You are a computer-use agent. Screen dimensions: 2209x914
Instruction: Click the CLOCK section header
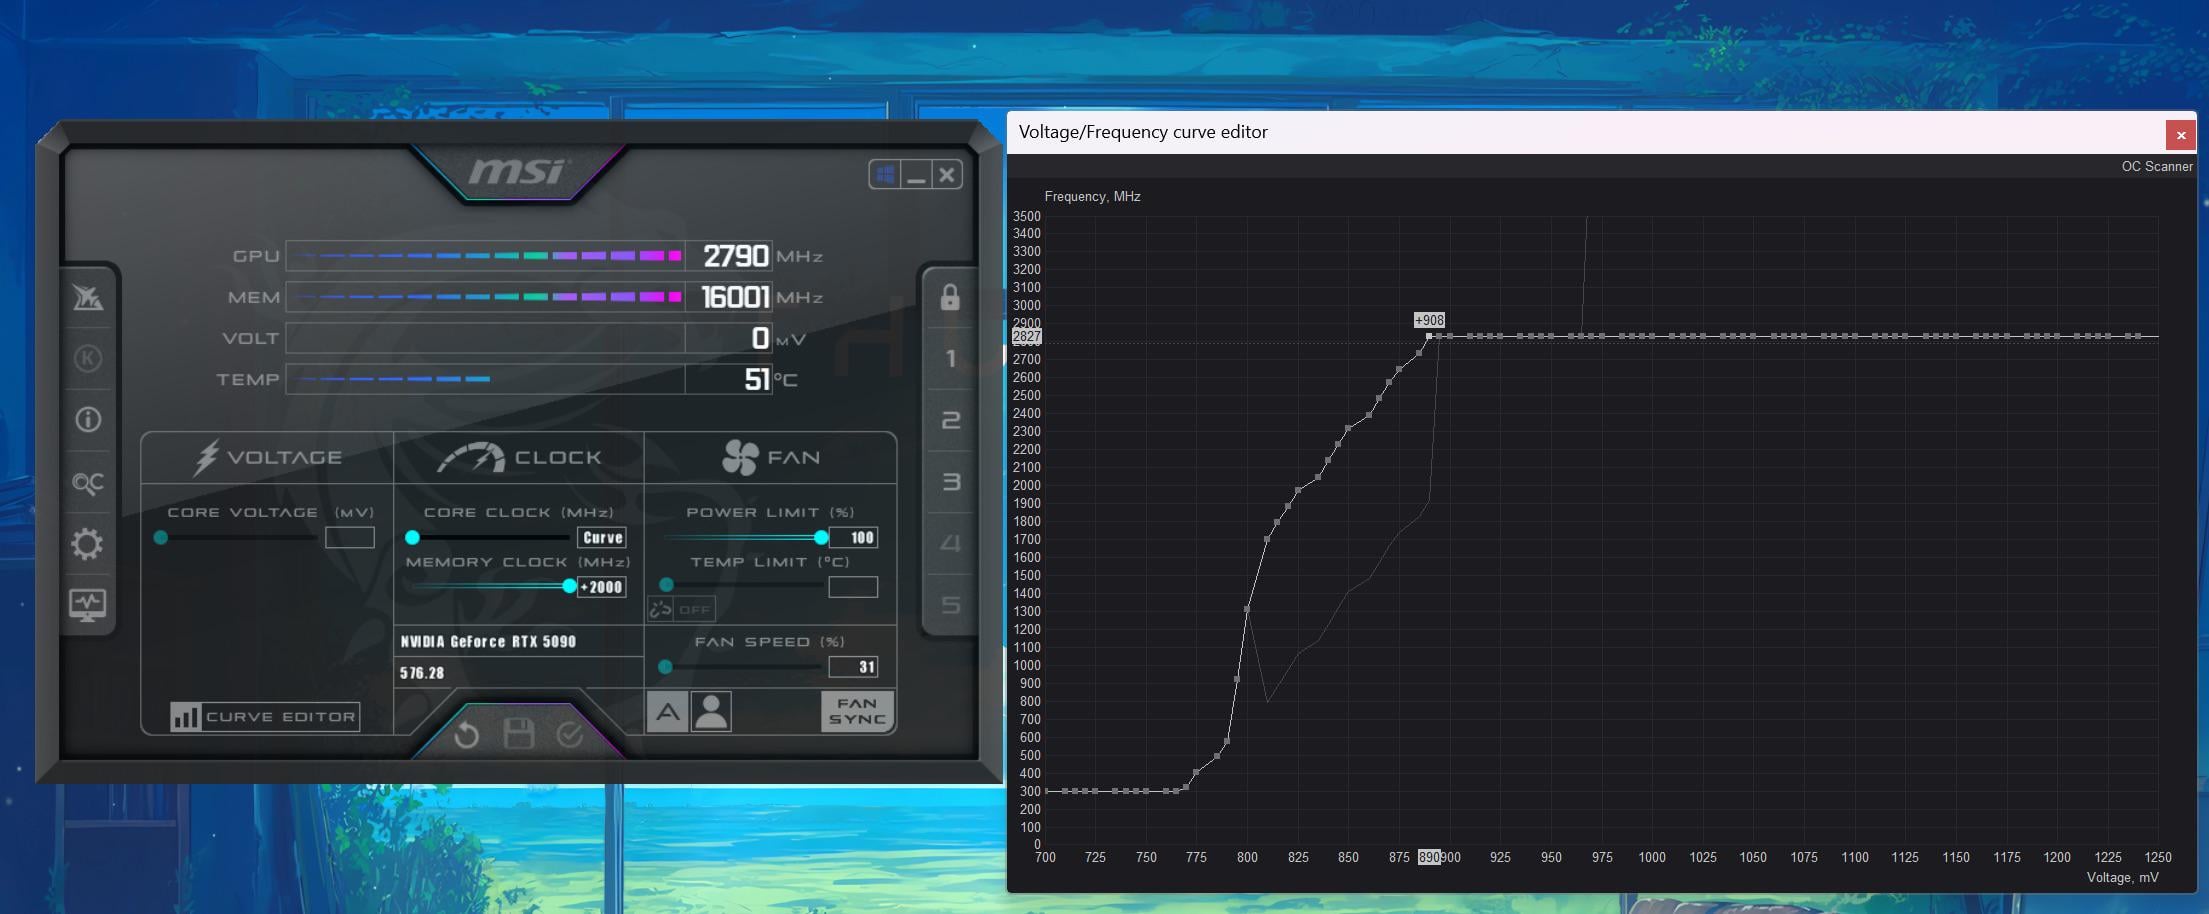pos(519,457)
